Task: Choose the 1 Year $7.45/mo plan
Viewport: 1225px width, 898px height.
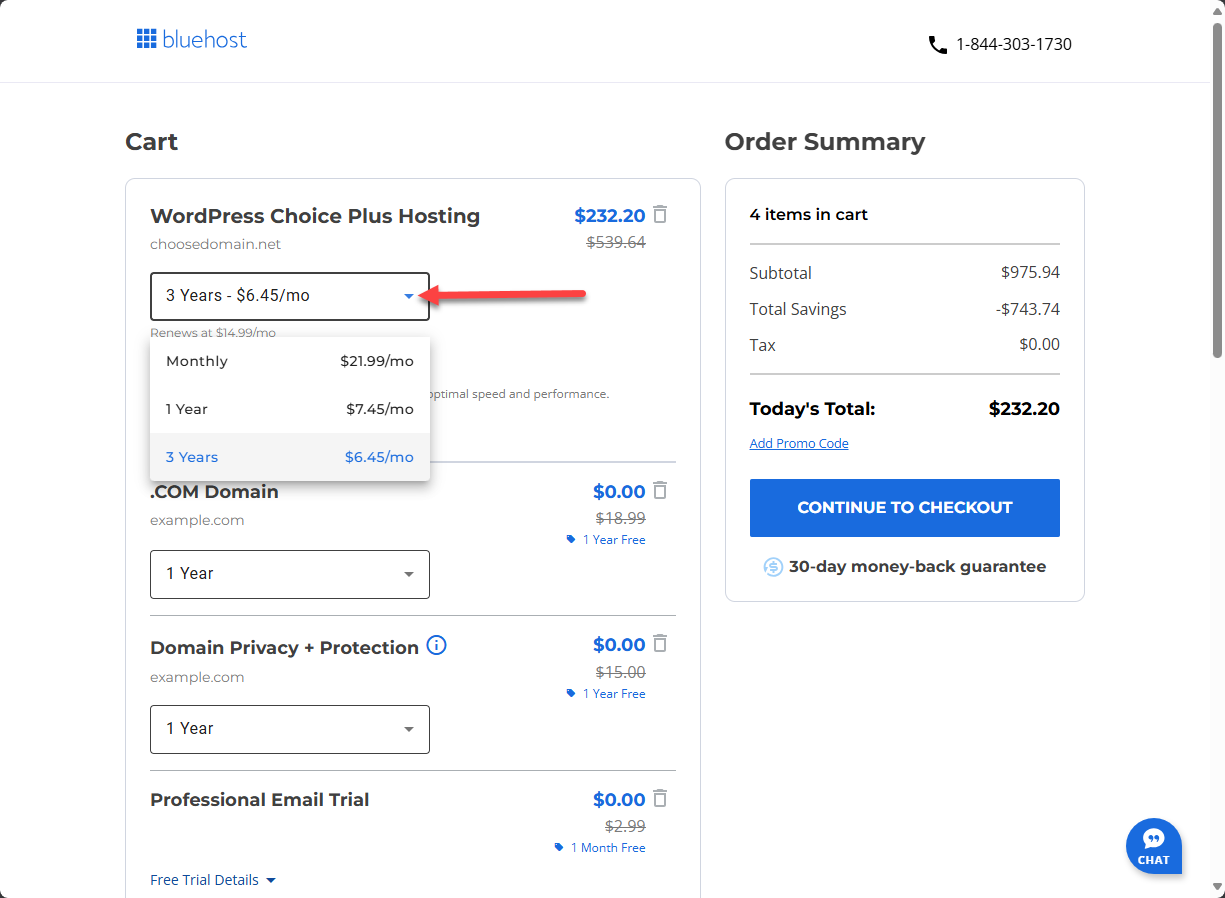Action: pos(289,409)
